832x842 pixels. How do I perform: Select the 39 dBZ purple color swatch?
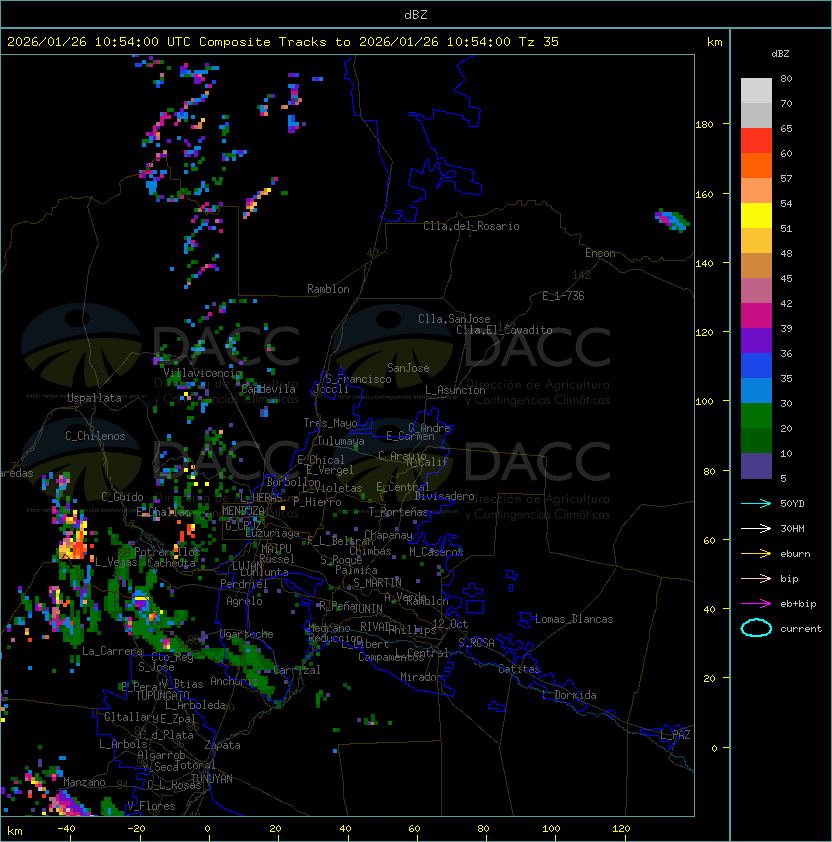pos(756,340)
